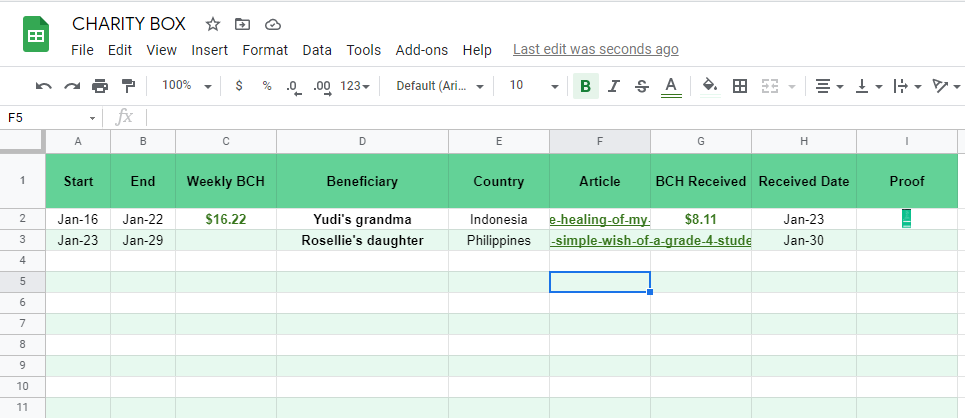Open the Edit menu
965x418 pixels.
120,50
